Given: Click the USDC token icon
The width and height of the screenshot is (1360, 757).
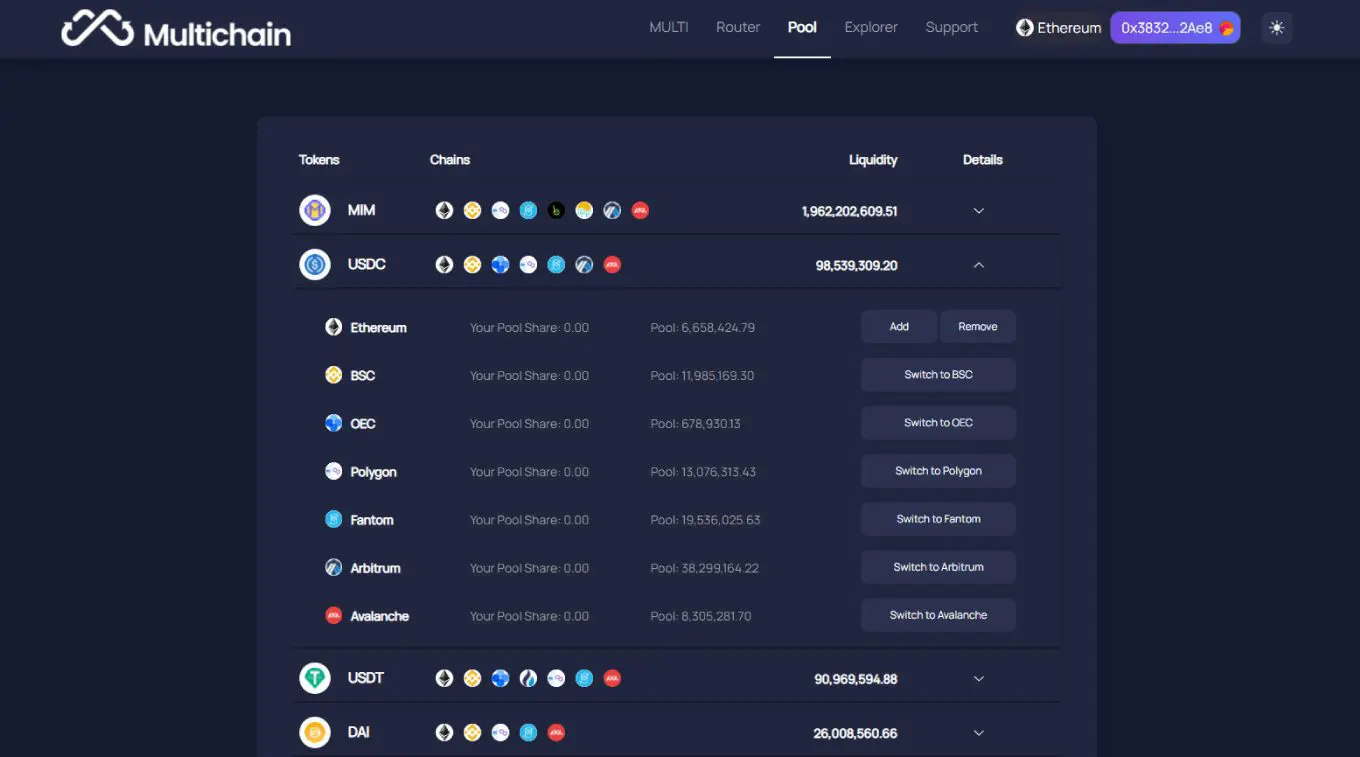Looking at the screenshot, I should point(315,264).
